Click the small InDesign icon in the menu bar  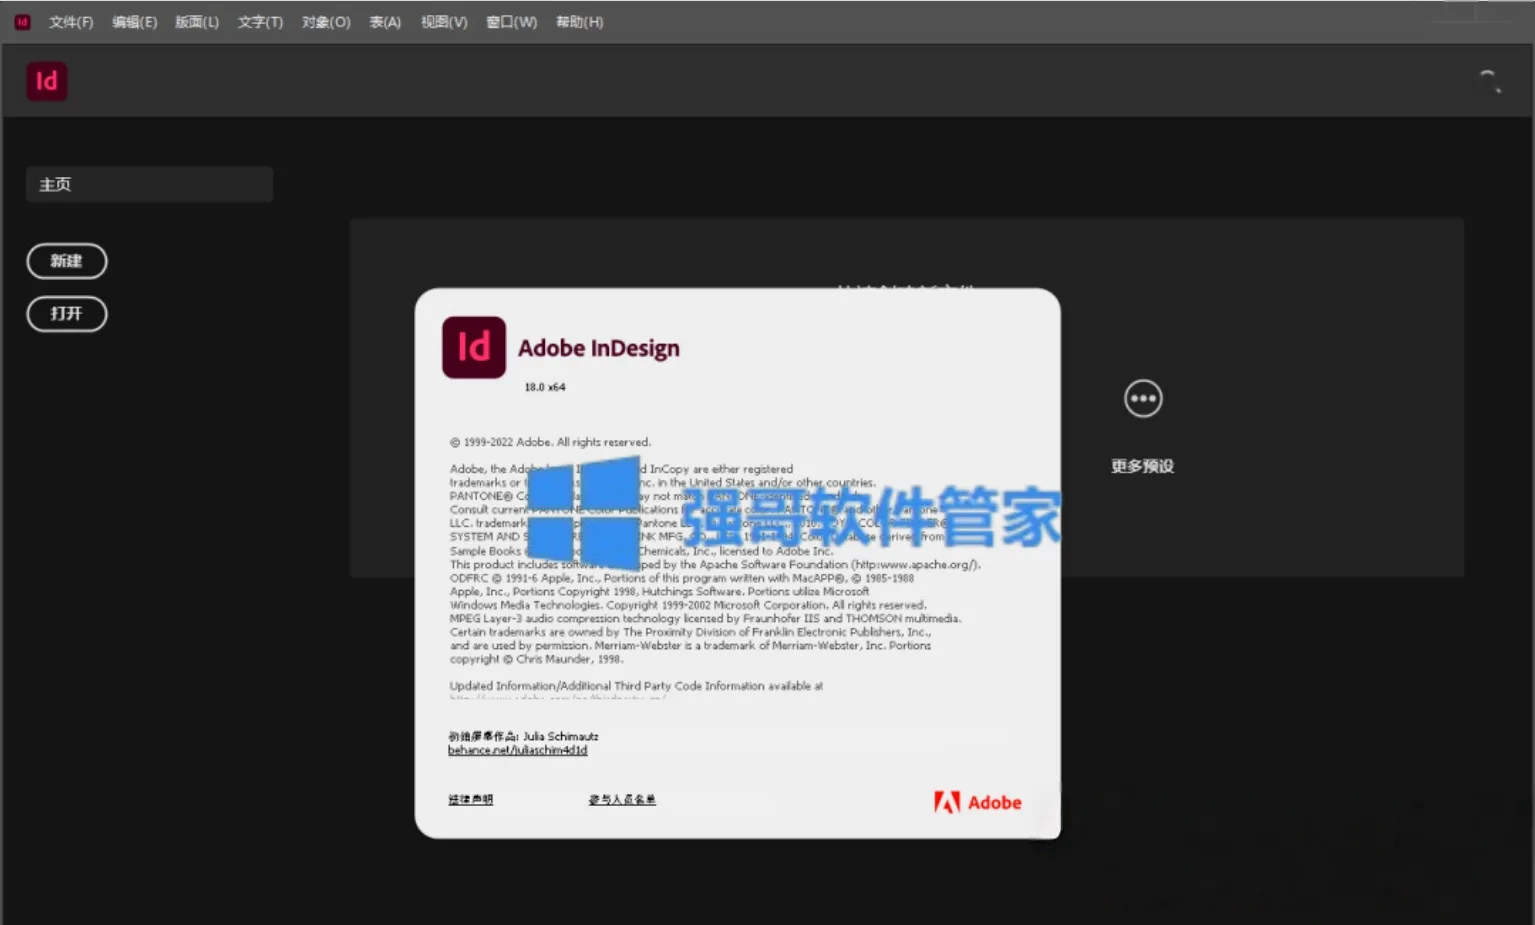tap(22, 22)
